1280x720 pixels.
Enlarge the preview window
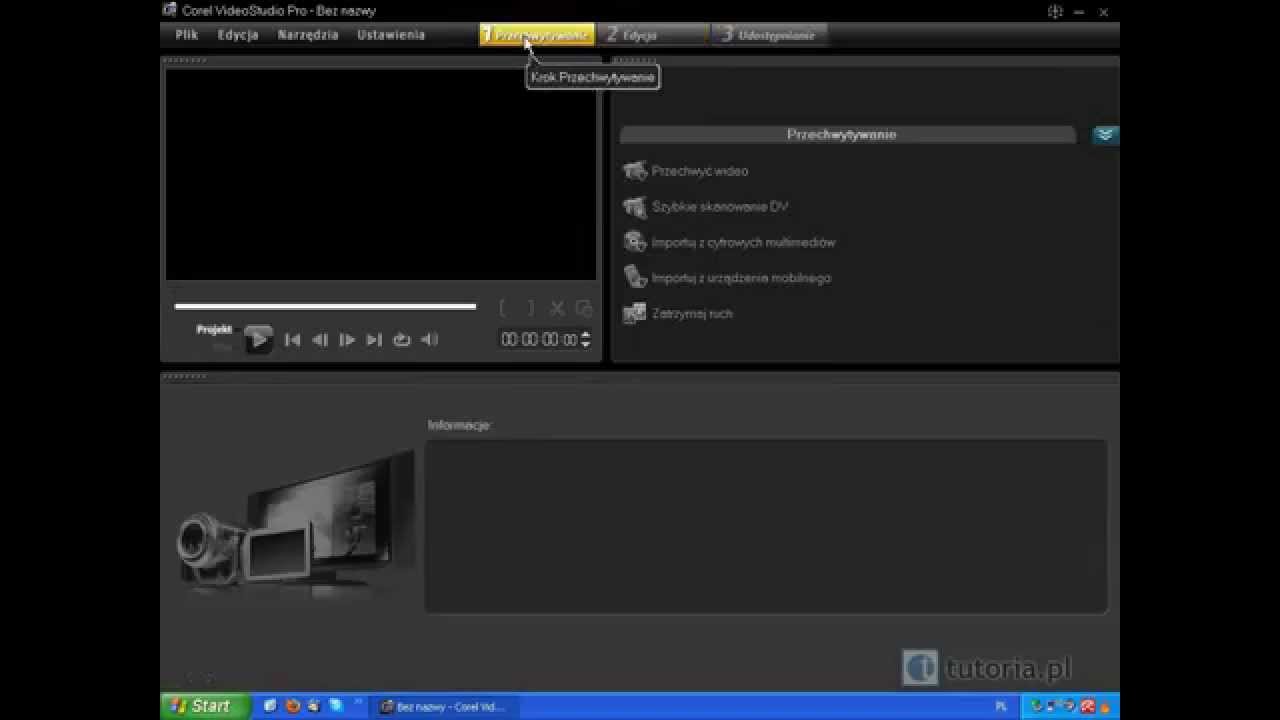click(584, 309)
